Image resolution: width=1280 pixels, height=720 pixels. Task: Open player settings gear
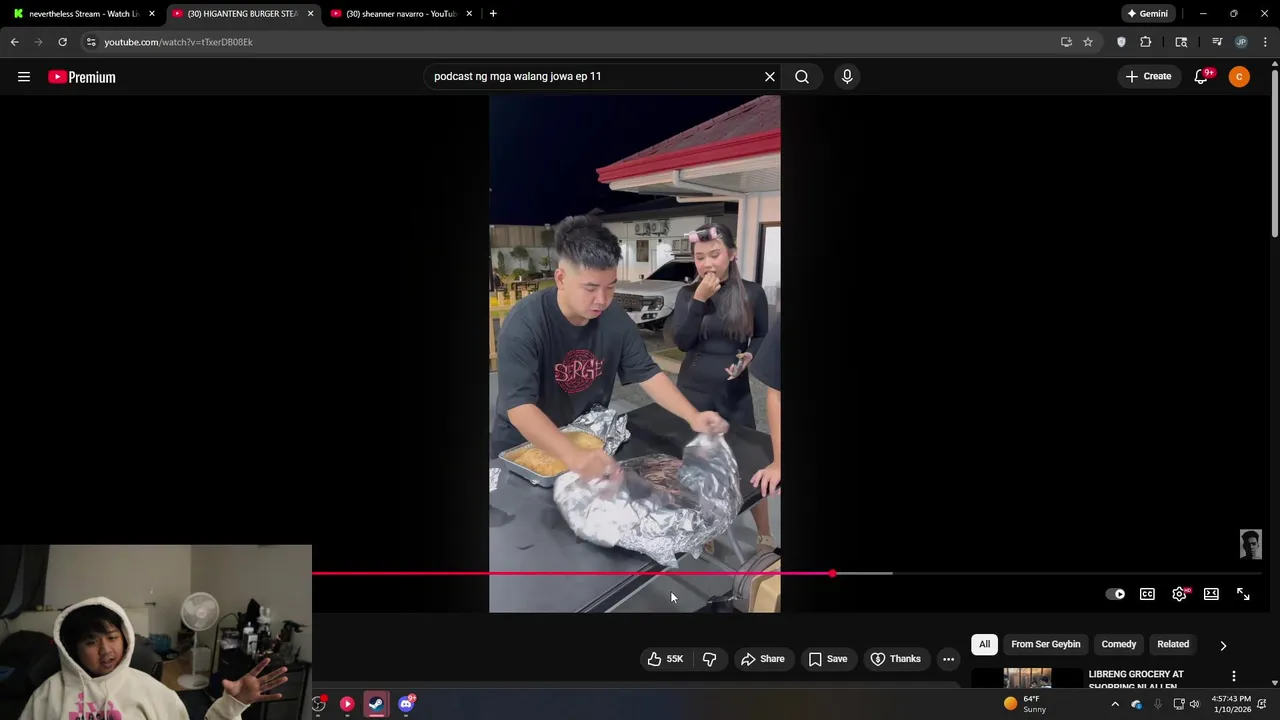(x=1180, y=594)
